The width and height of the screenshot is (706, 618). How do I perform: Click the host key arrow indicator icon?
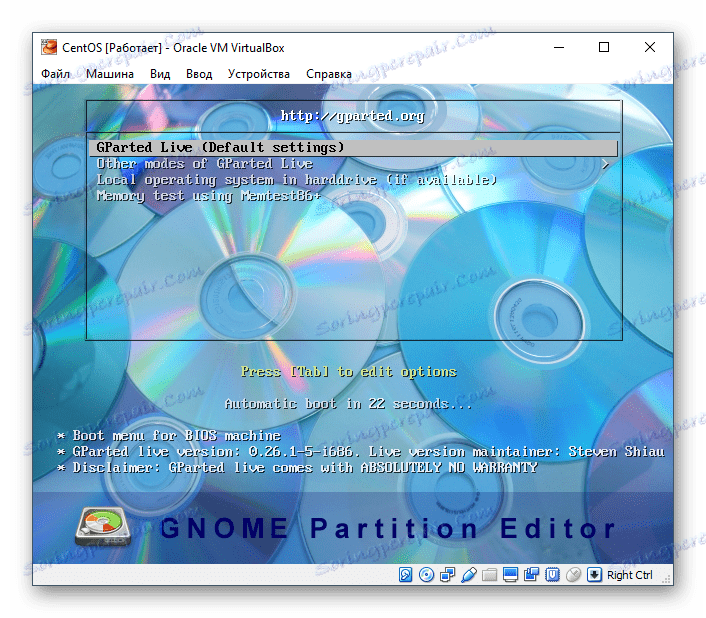click(x=594, y=575)
